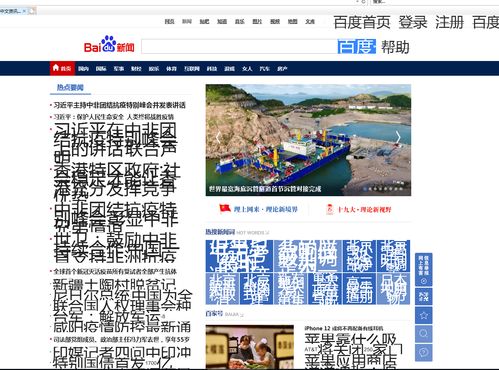Open the carousel caption 世界最长海底沉管隧道
Screen dimensions: 499x370
(x=265, y=189)
